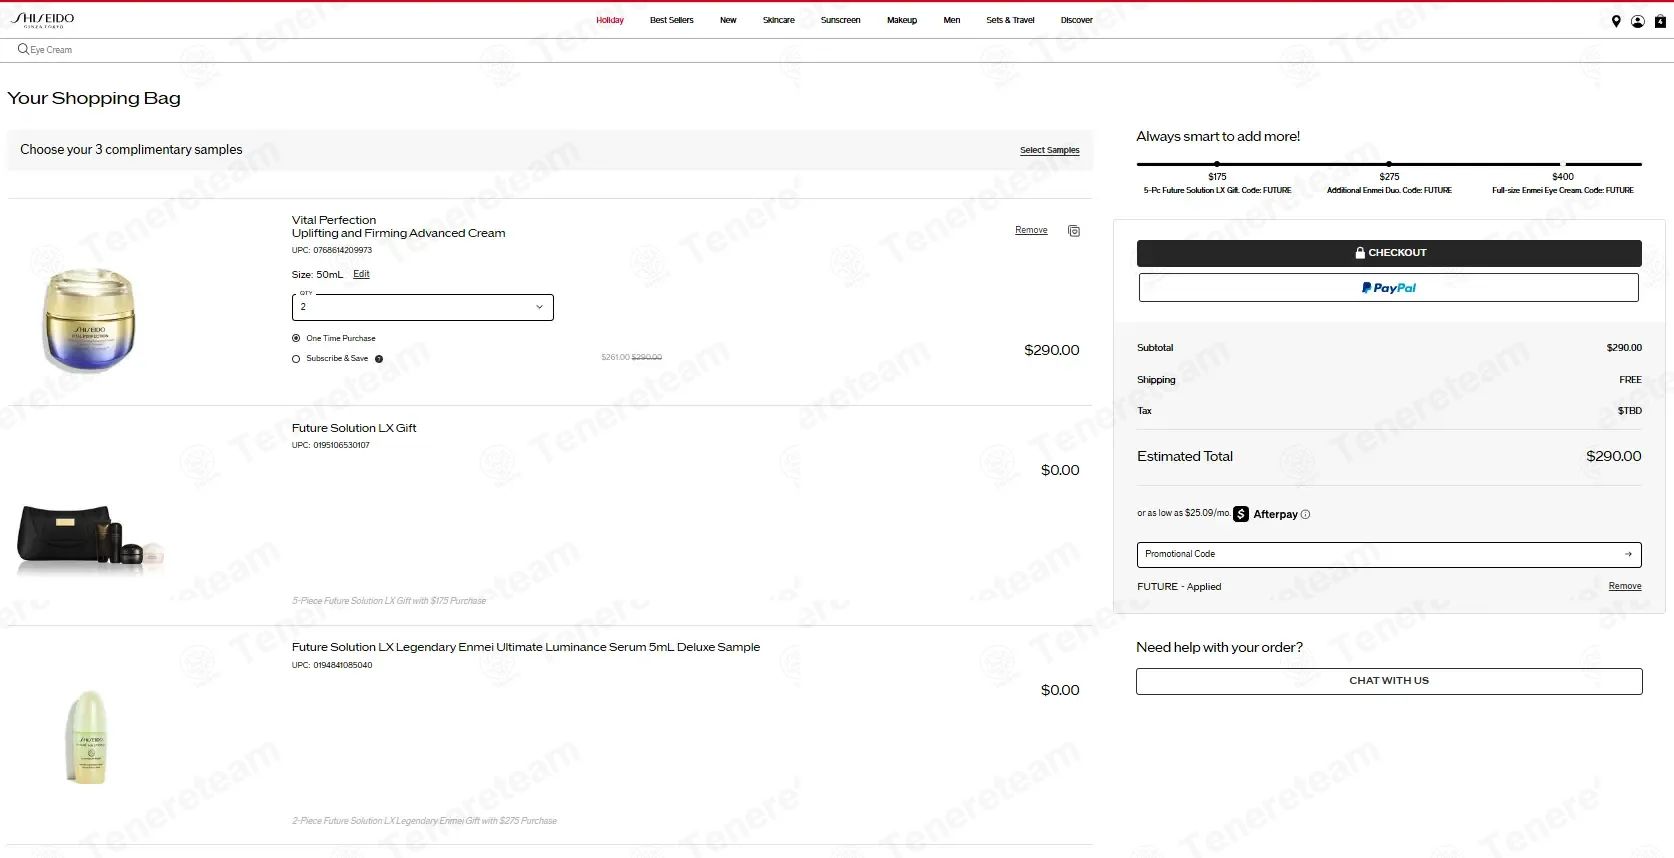Remove the applied FUTURE promo code
Viewport: 1674px width, 858px height.
click(x=1625, y=586)
